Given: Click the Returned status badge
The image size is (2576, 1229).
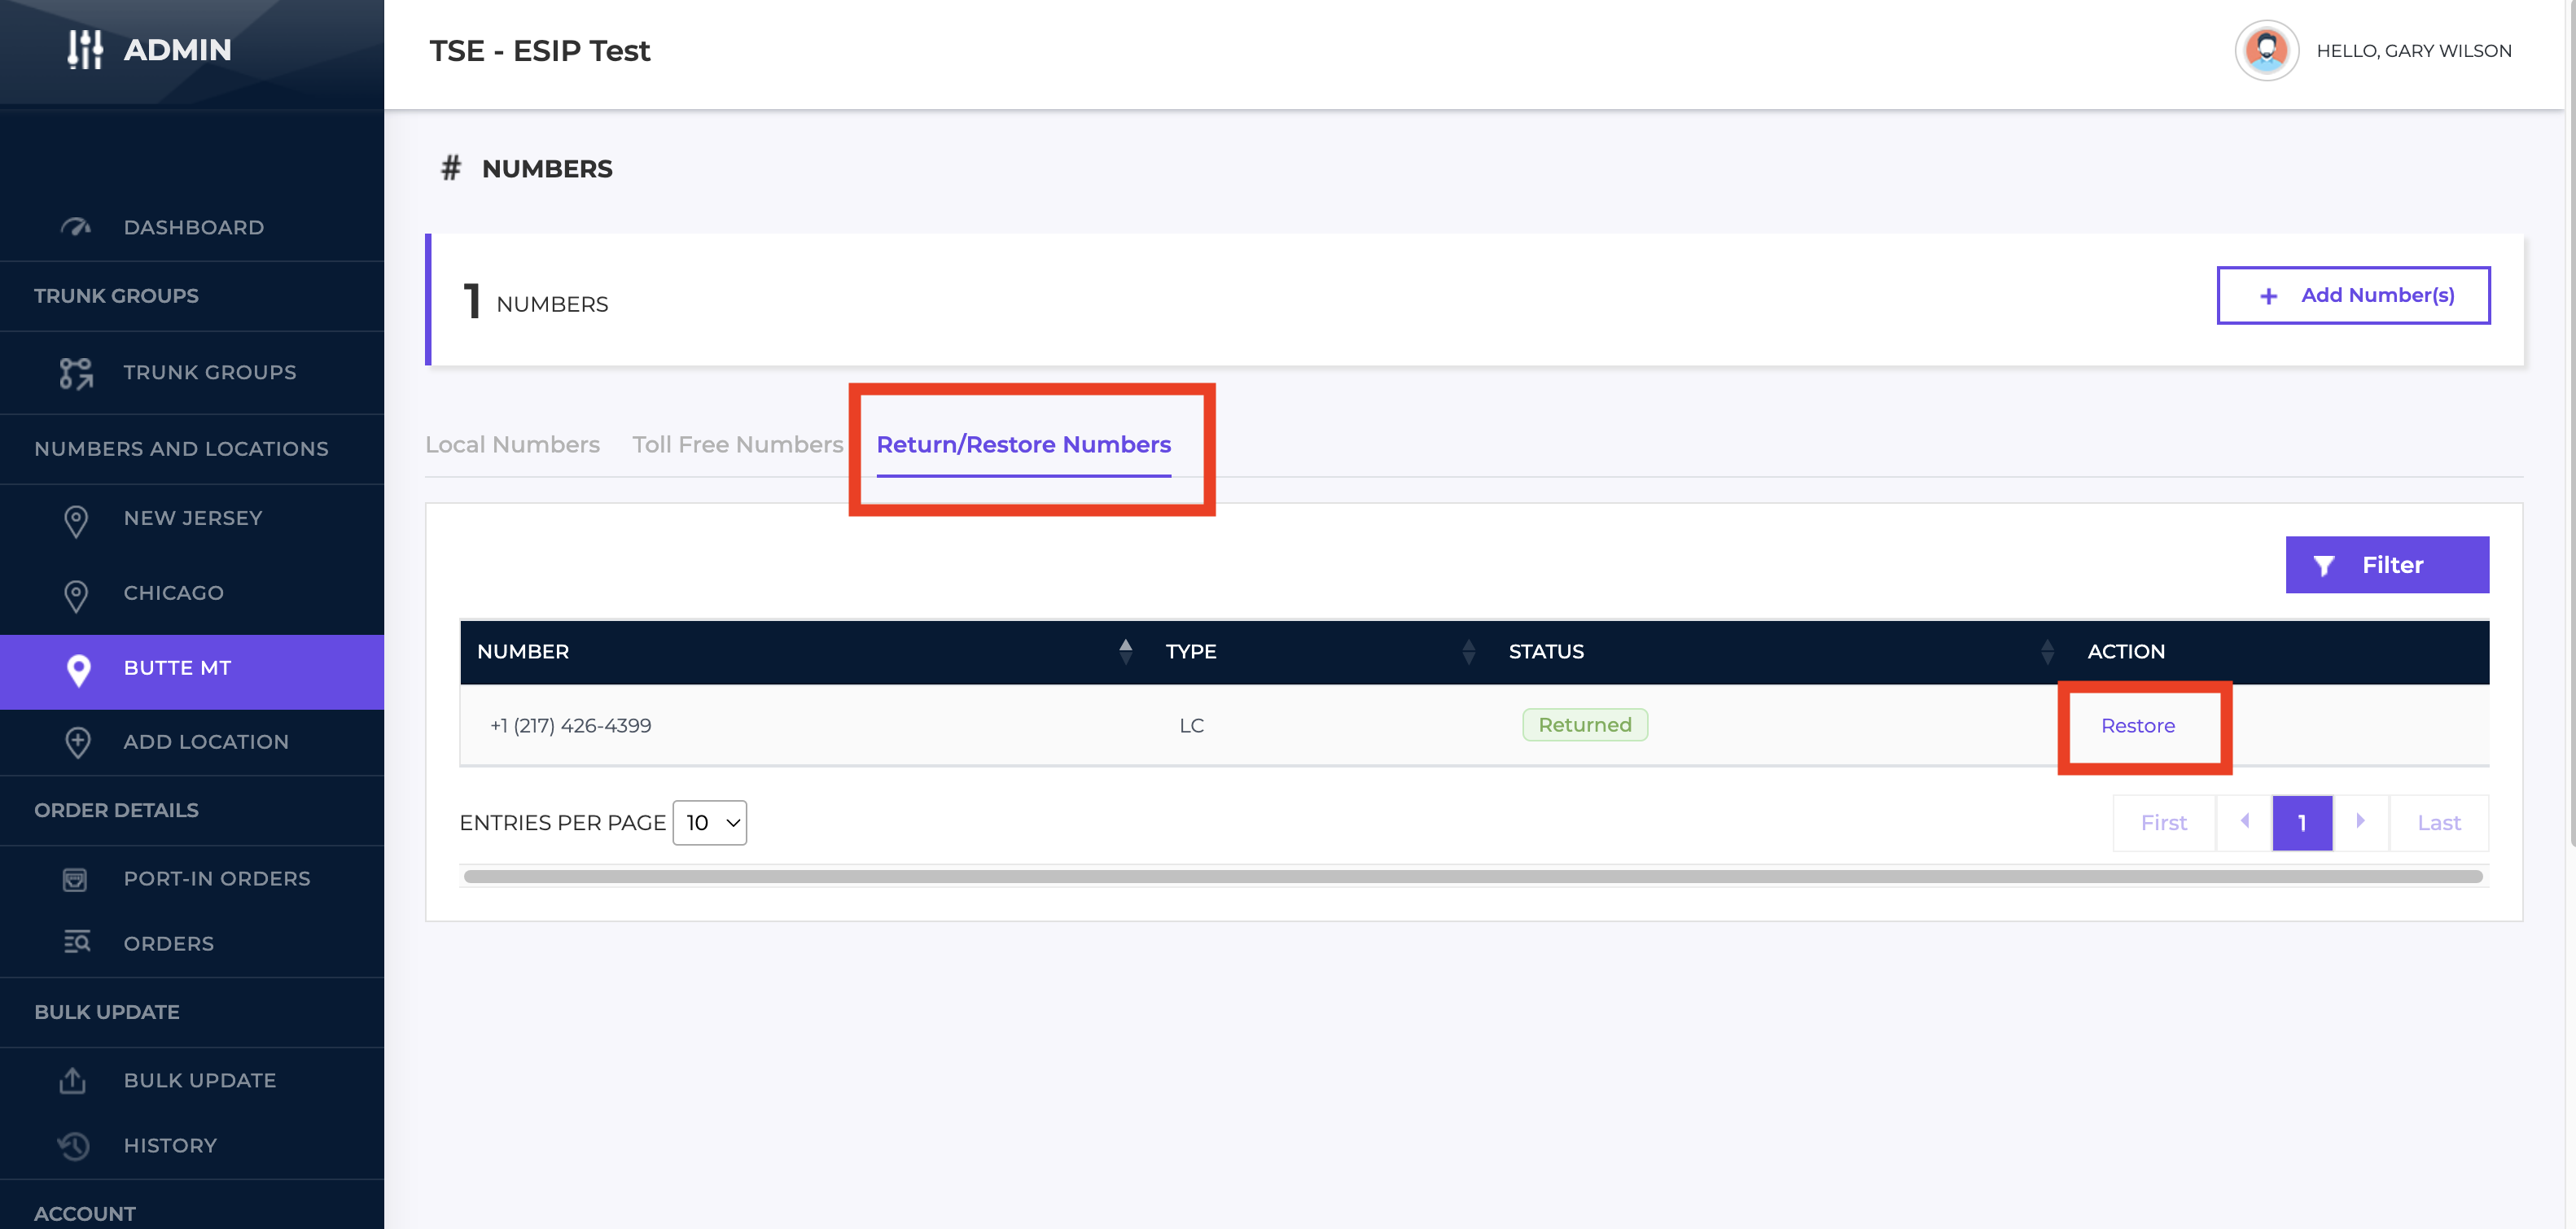Looking at the screenshot, I should (1584, 725).
